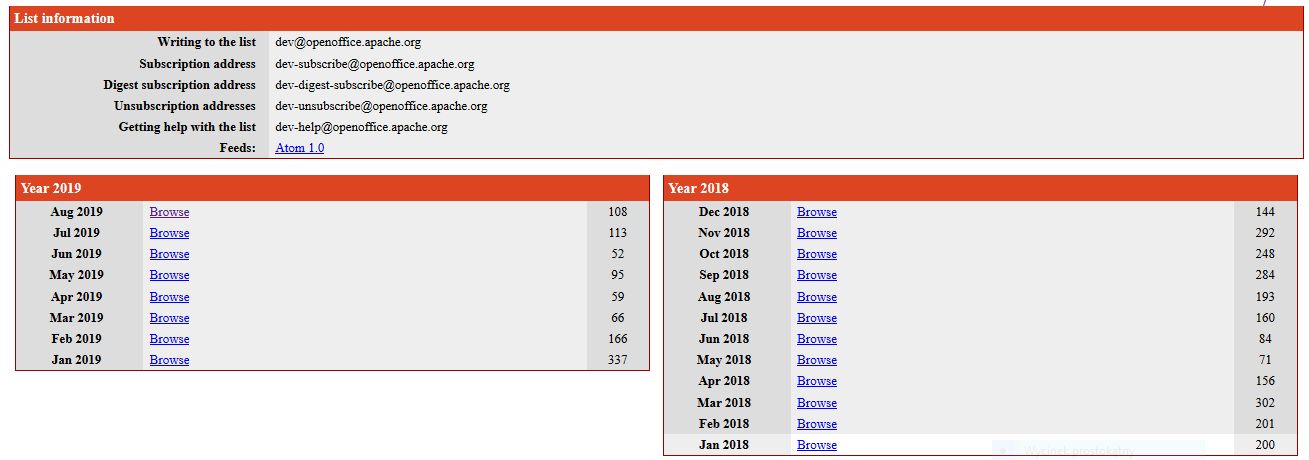This screenshot has width=1309, height=460.
Task: Browse the Jul 2018 archive
Action: (x=817, y=318)
